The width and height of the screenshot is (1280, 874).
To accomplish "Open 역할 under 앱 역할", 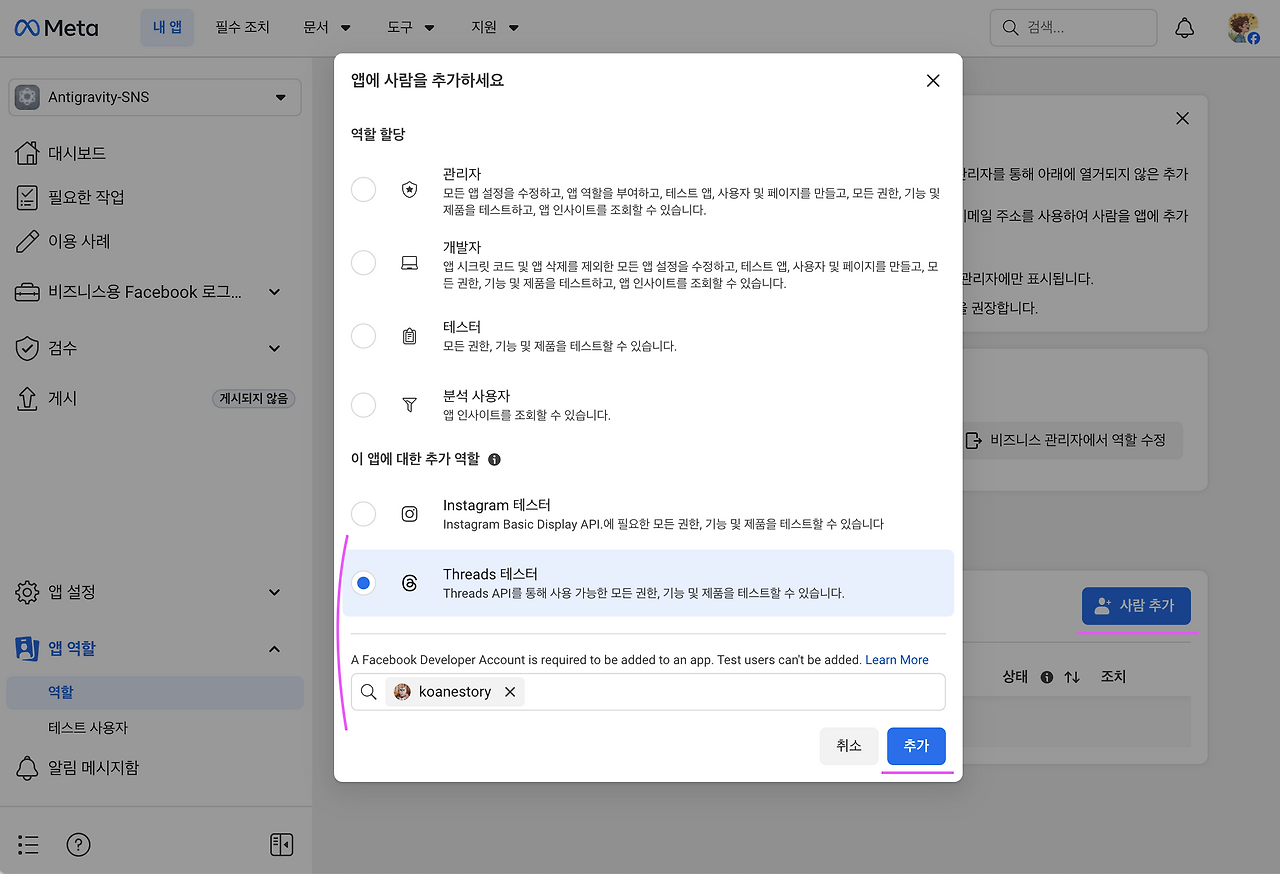I will coord(155,692).
